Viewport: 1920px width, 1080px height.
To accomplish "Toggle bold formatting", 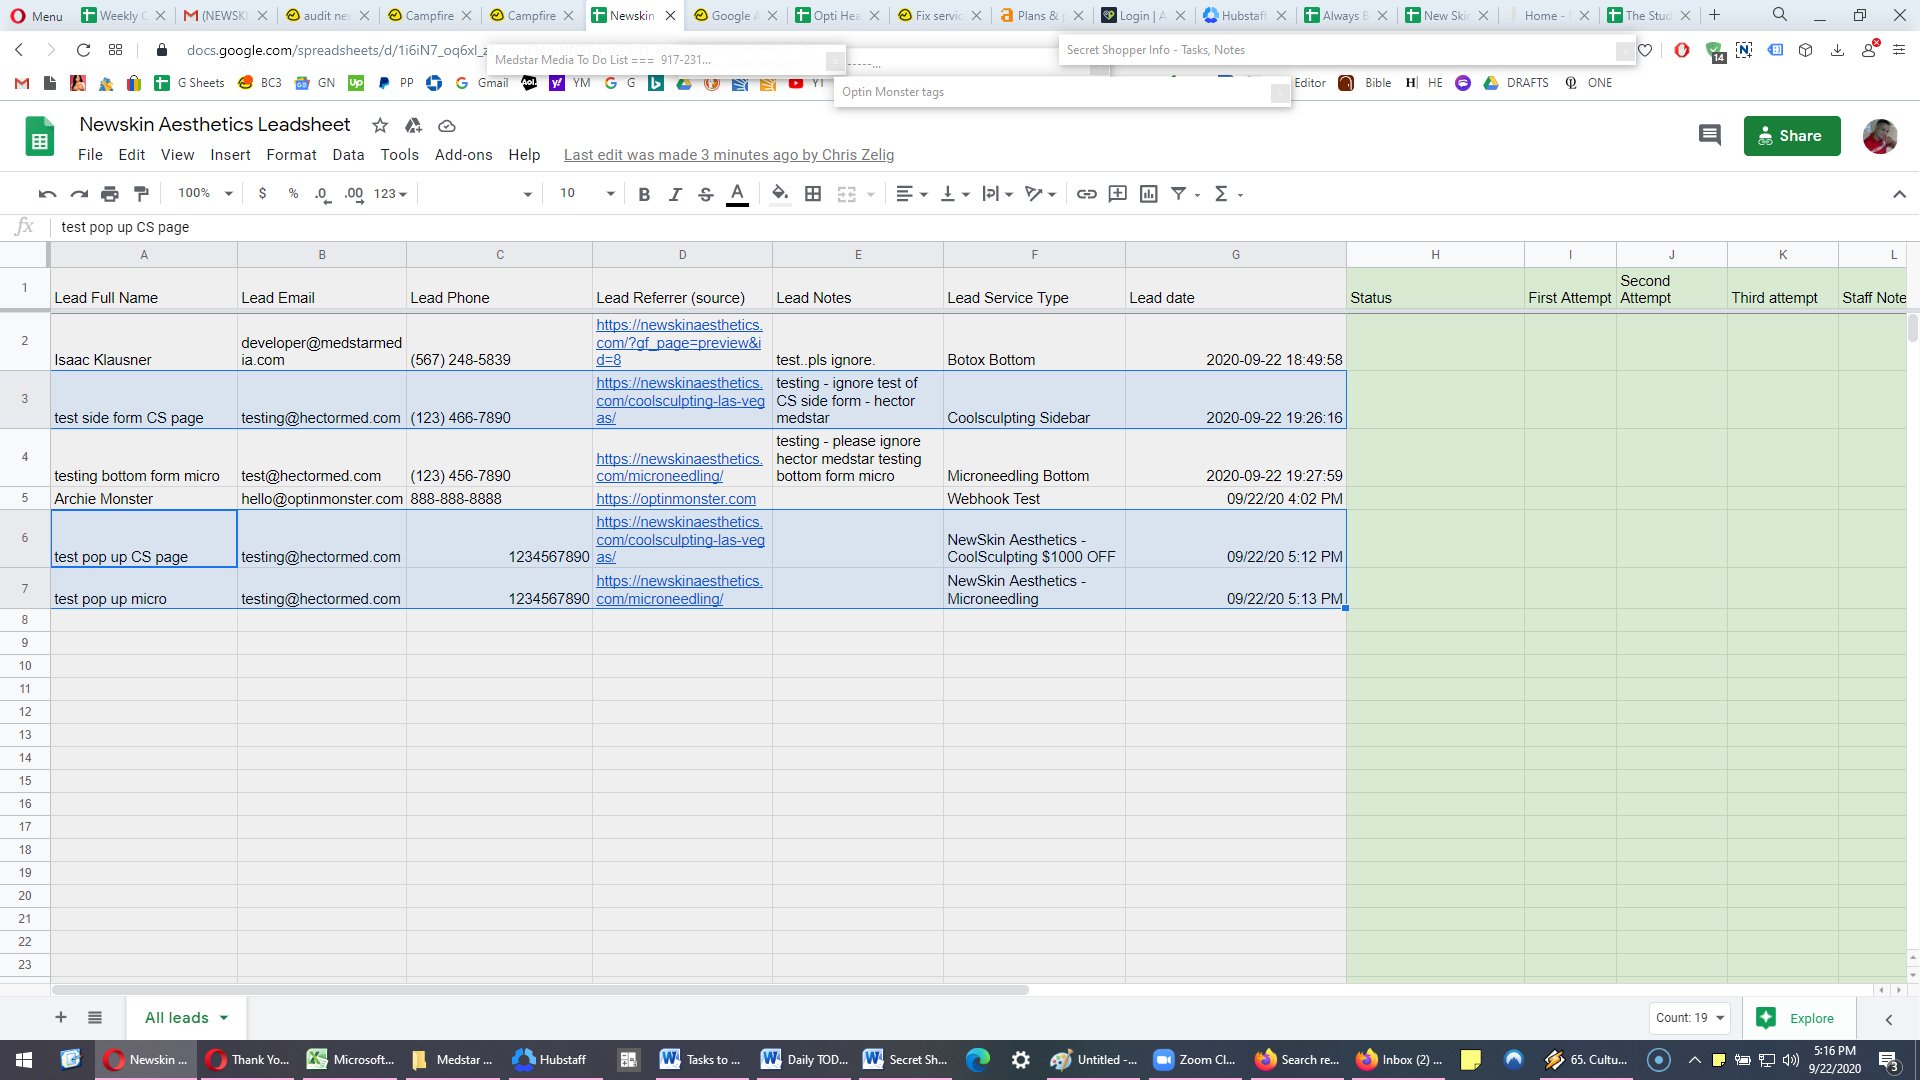I will [x=644, y=194].
